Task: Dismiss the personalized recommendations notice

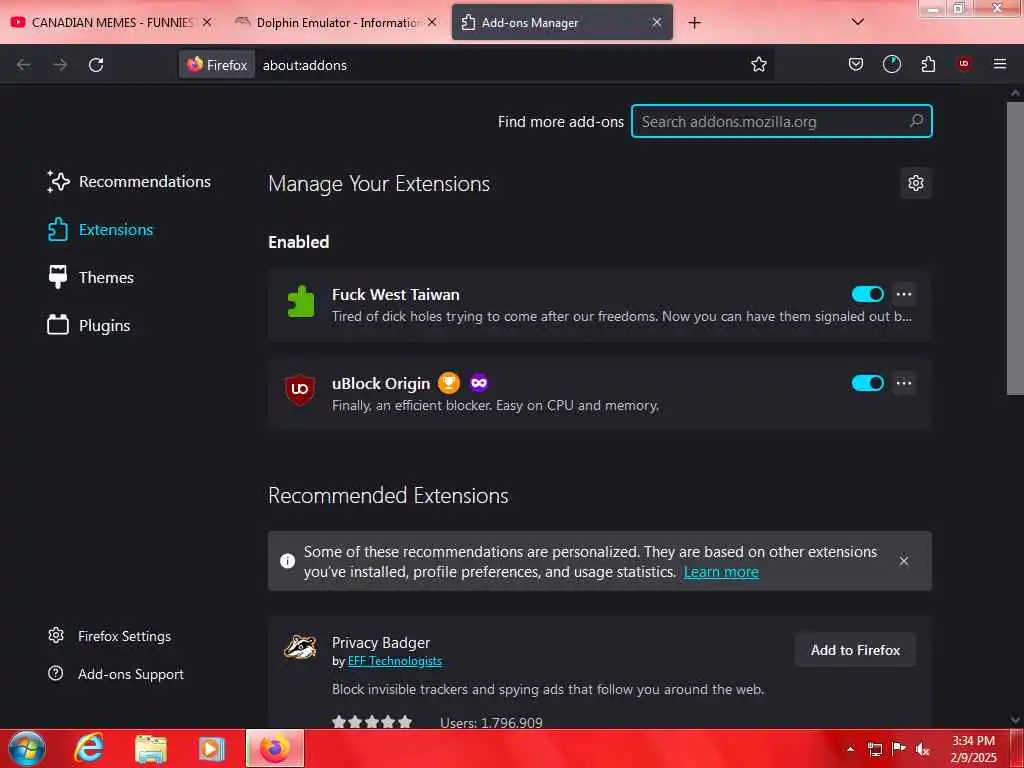Action: click(x=904, y=561)
